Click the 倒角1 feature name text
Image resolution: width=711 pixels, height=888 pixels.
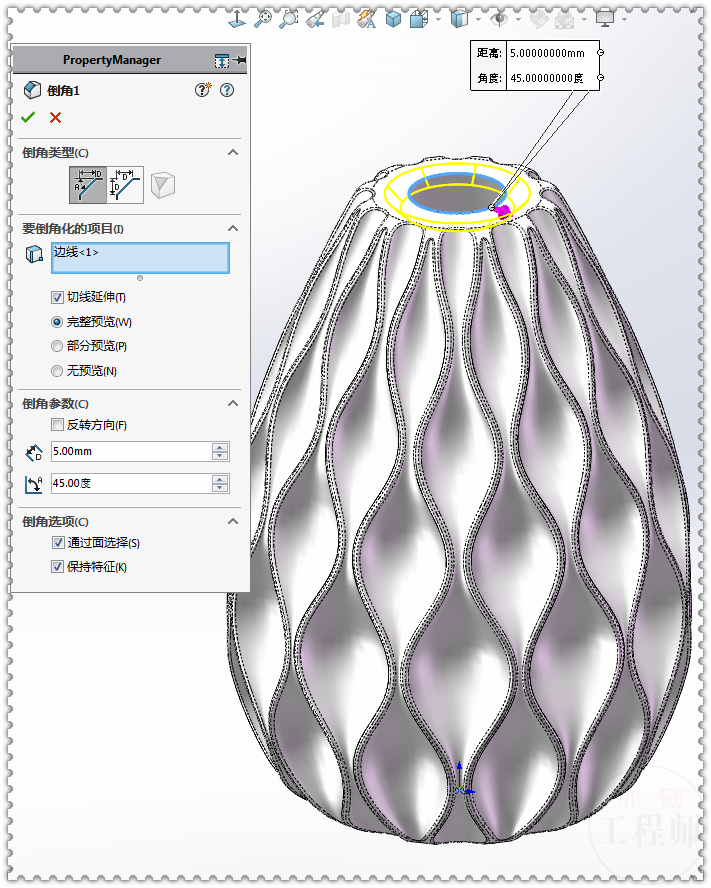click(x=63, y=91)
